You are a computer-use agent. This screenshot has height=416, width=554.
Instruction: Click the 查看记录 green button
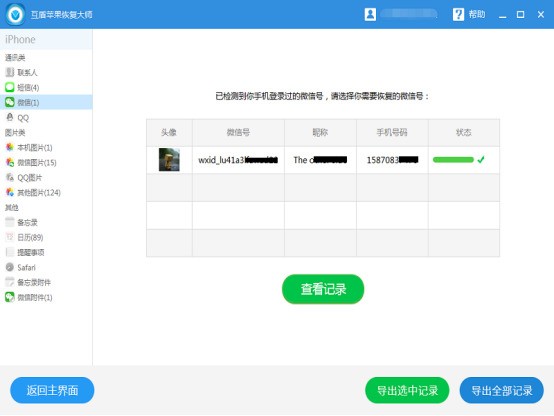323,289
